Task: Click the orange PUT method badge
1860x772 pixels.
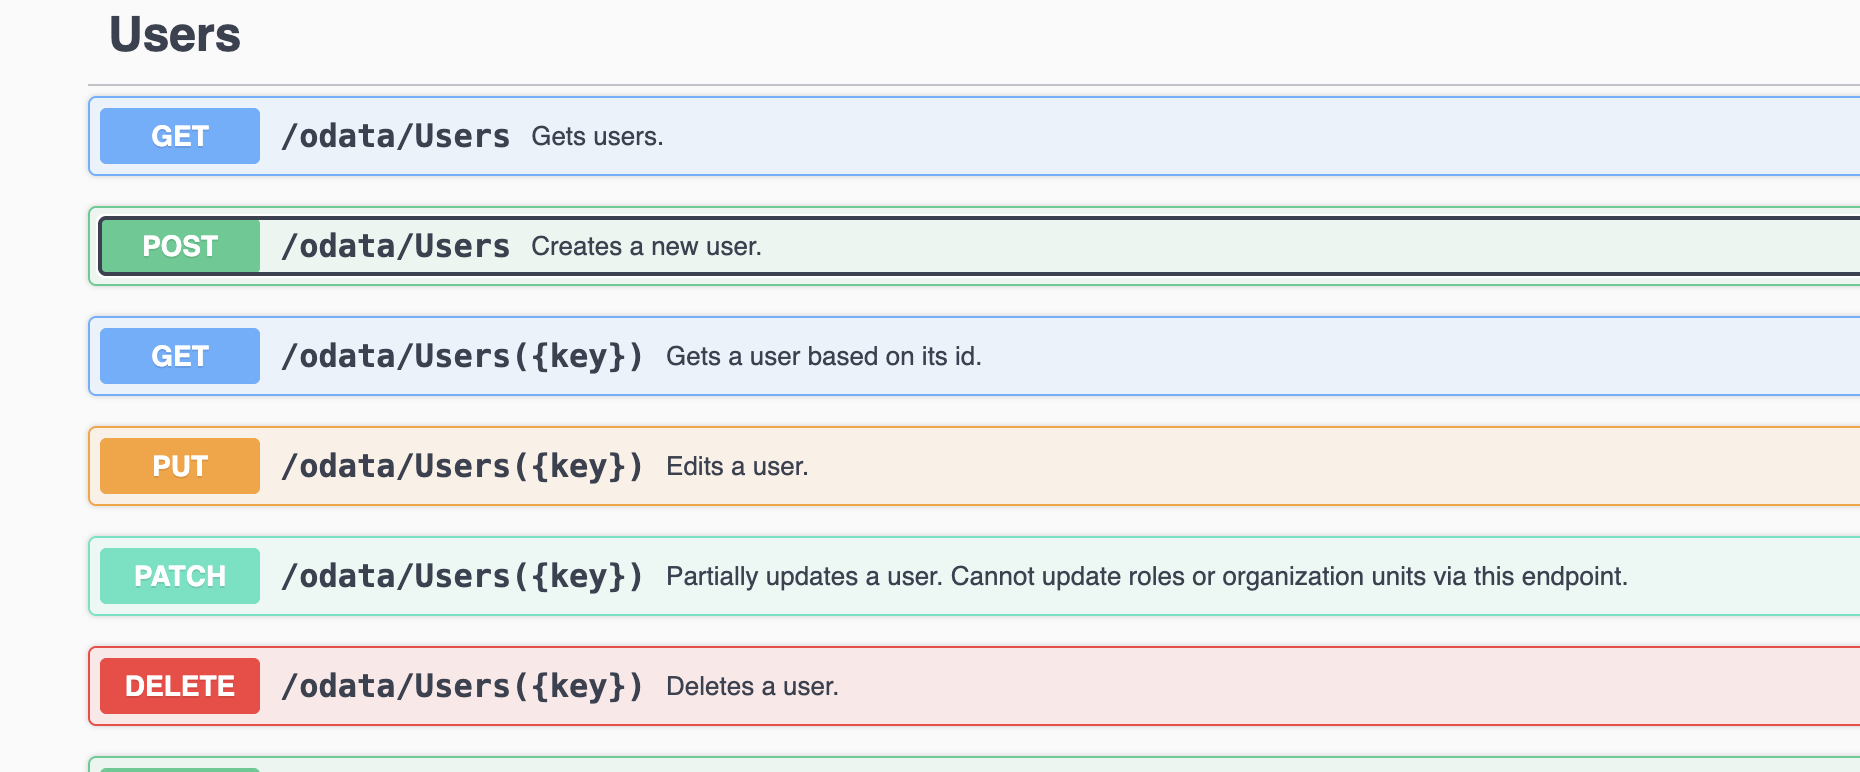Action: (x=180, y=466)
